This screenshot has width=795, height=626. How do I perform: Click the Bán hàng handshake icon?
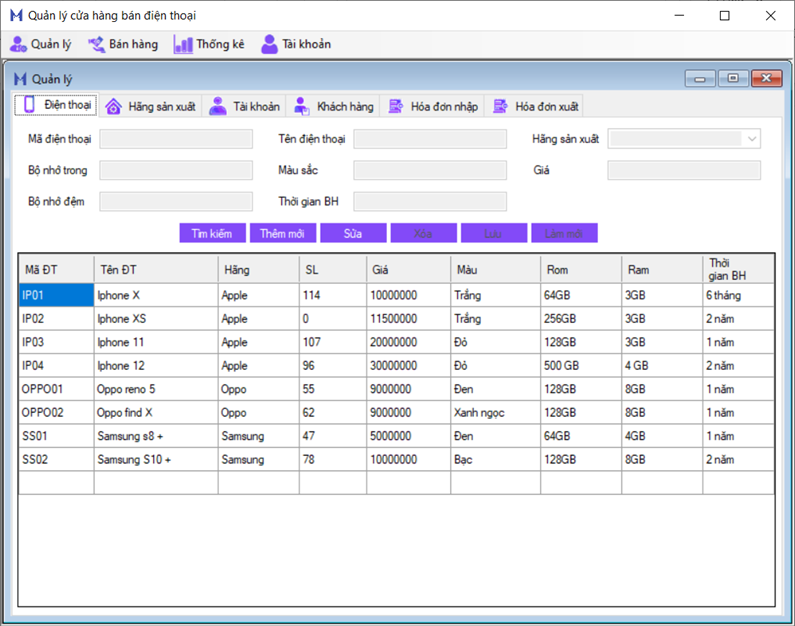pos(96,44)
